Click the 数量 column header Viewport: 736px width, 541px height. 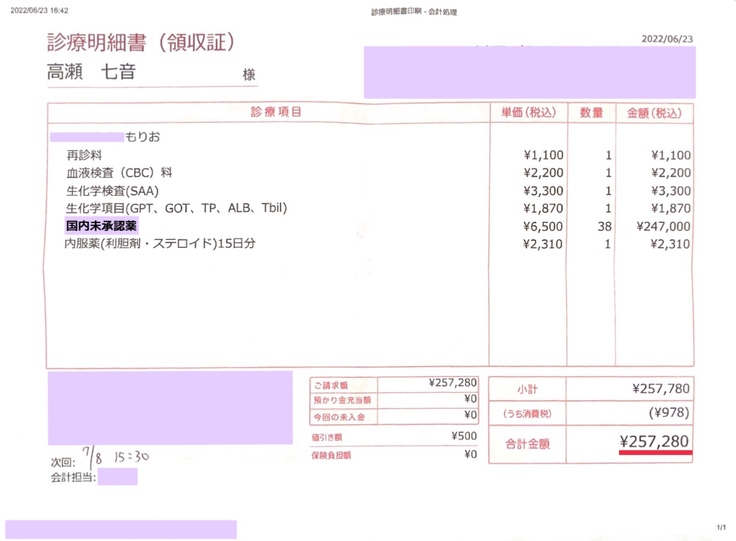tap(592, 113)
